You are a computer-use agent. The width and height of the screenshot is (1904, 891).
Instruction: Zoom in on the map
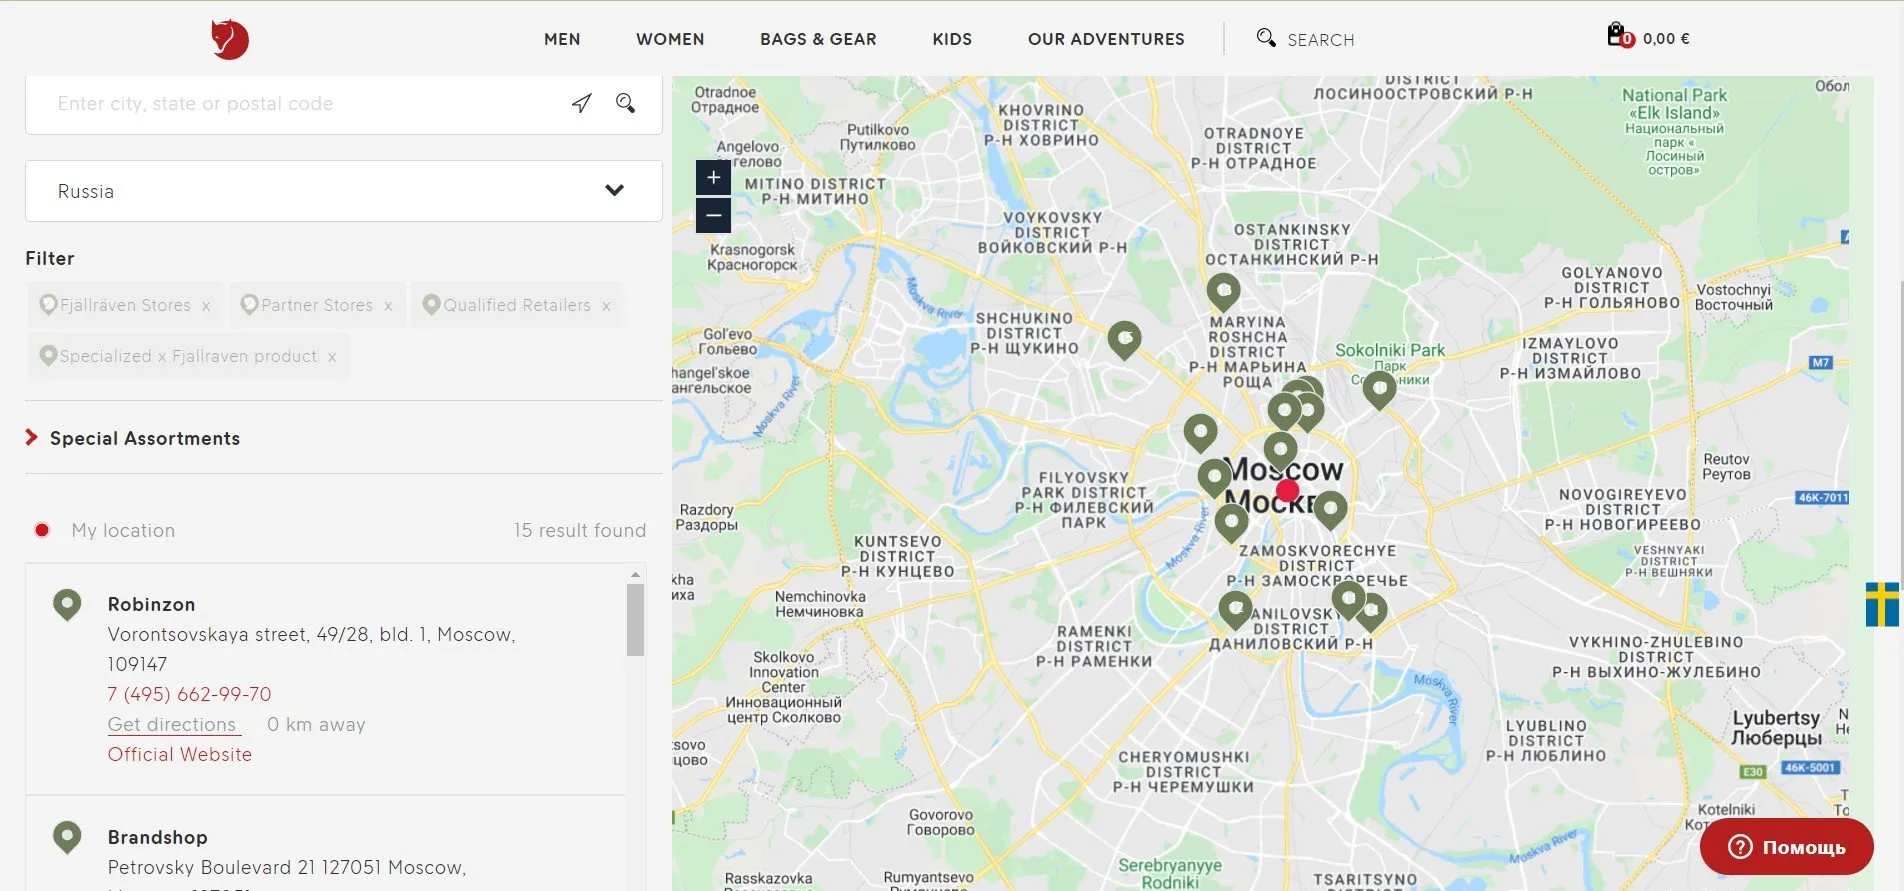point(713,178)
